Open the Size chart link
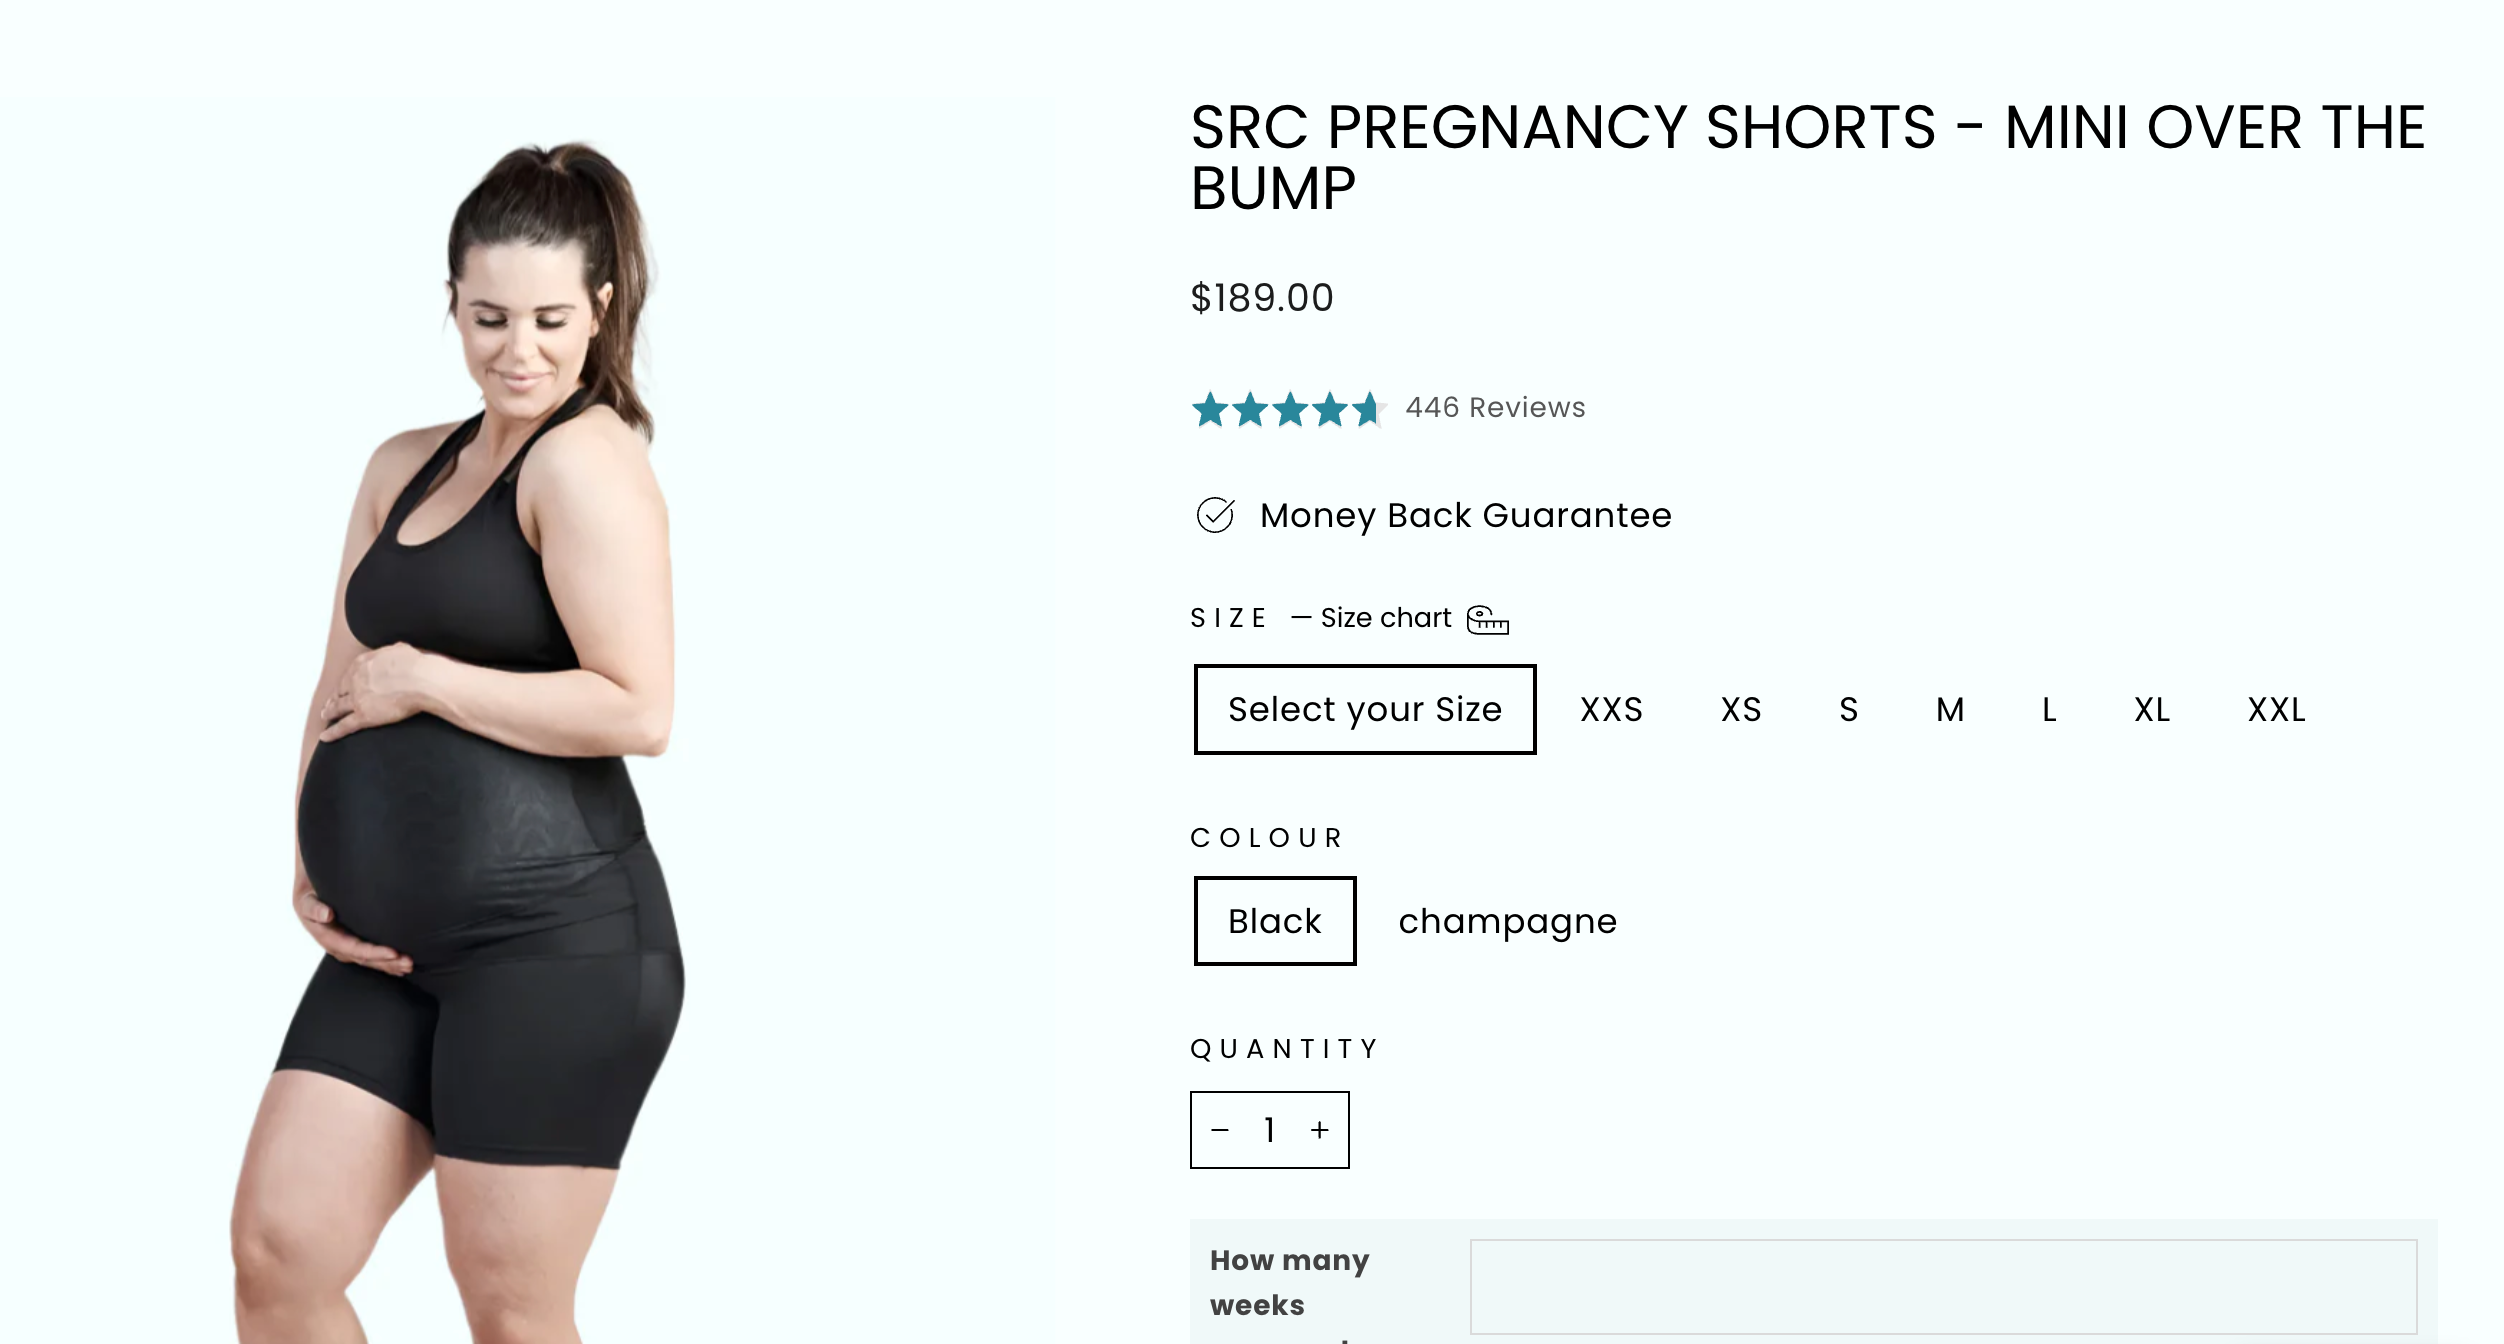Screen dimensions: 2504x1344 1385,618
